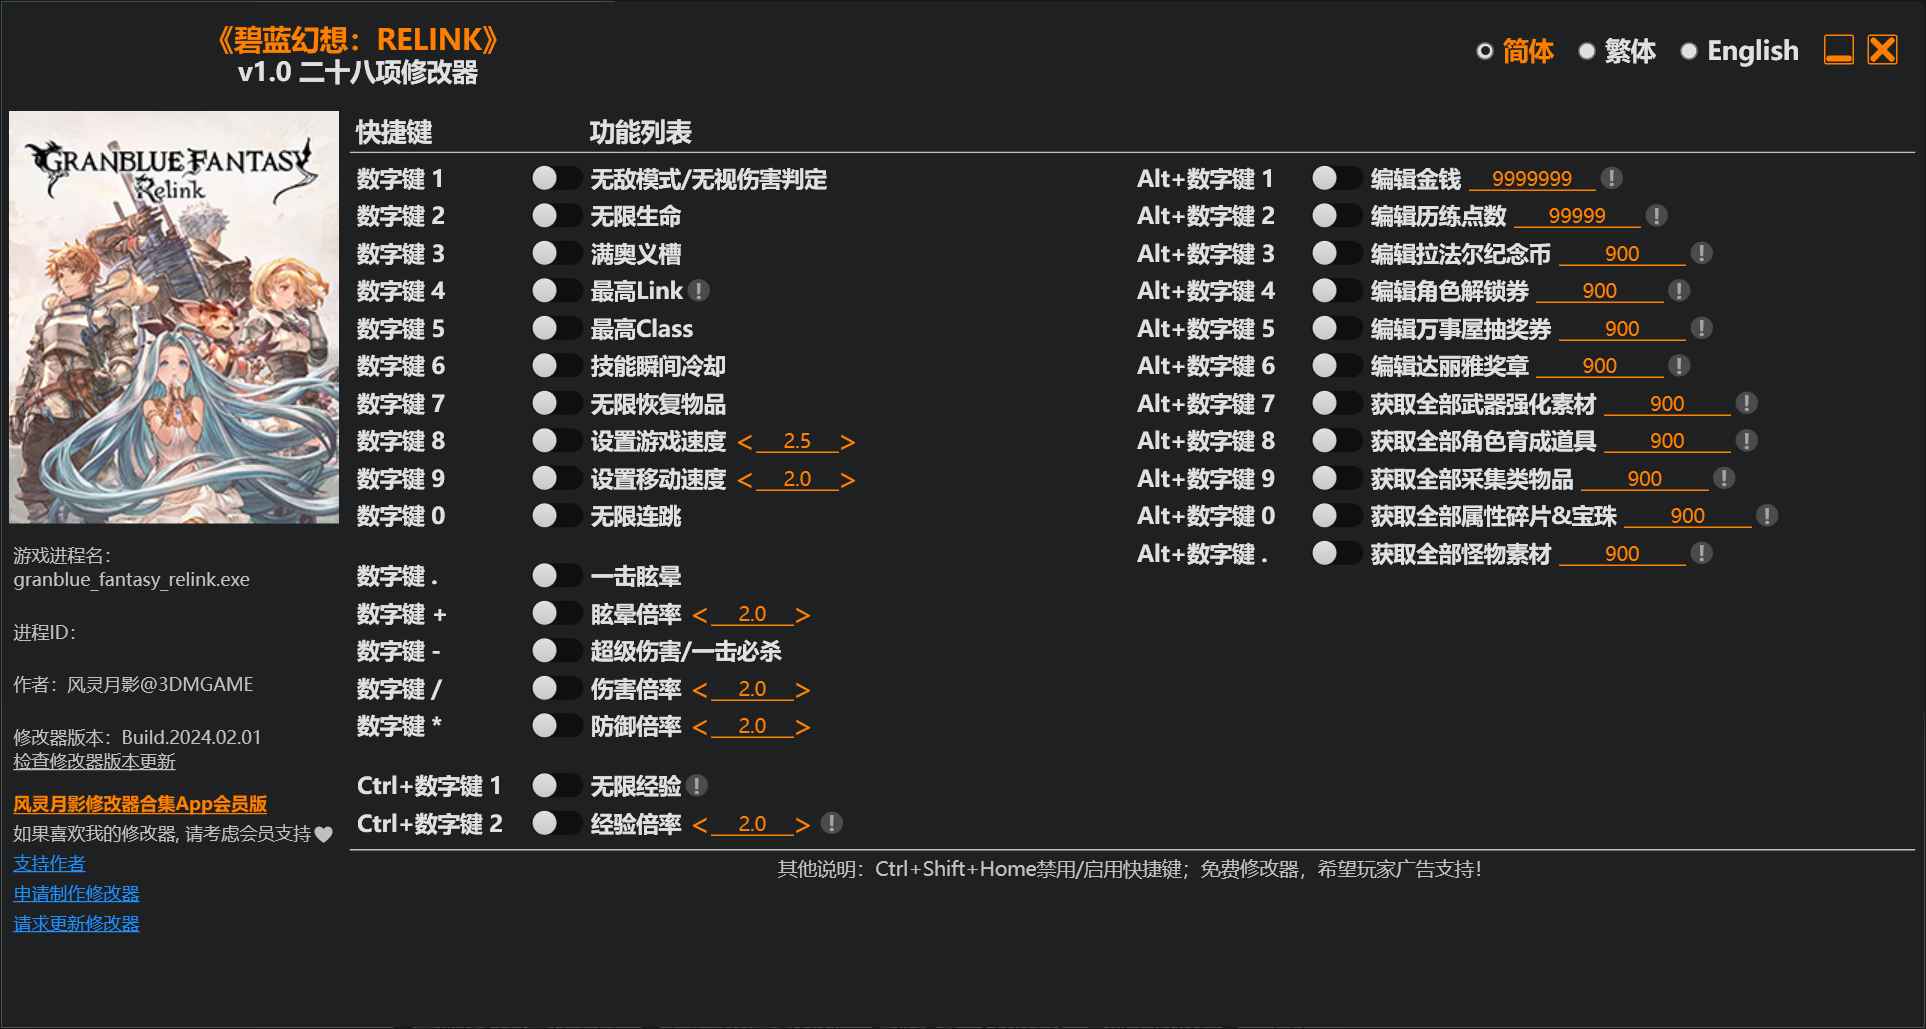
Task: Select the English language option
Action: [x=1752, y=50]
